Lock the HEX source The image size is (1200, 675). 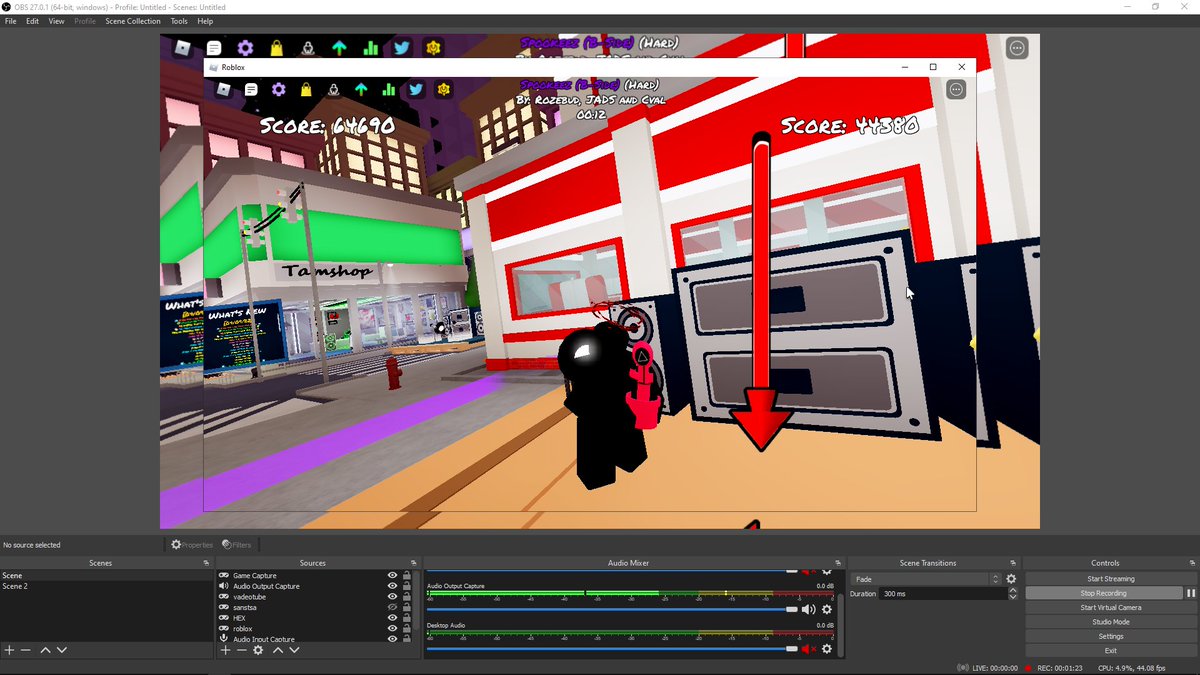coord(406,618)
